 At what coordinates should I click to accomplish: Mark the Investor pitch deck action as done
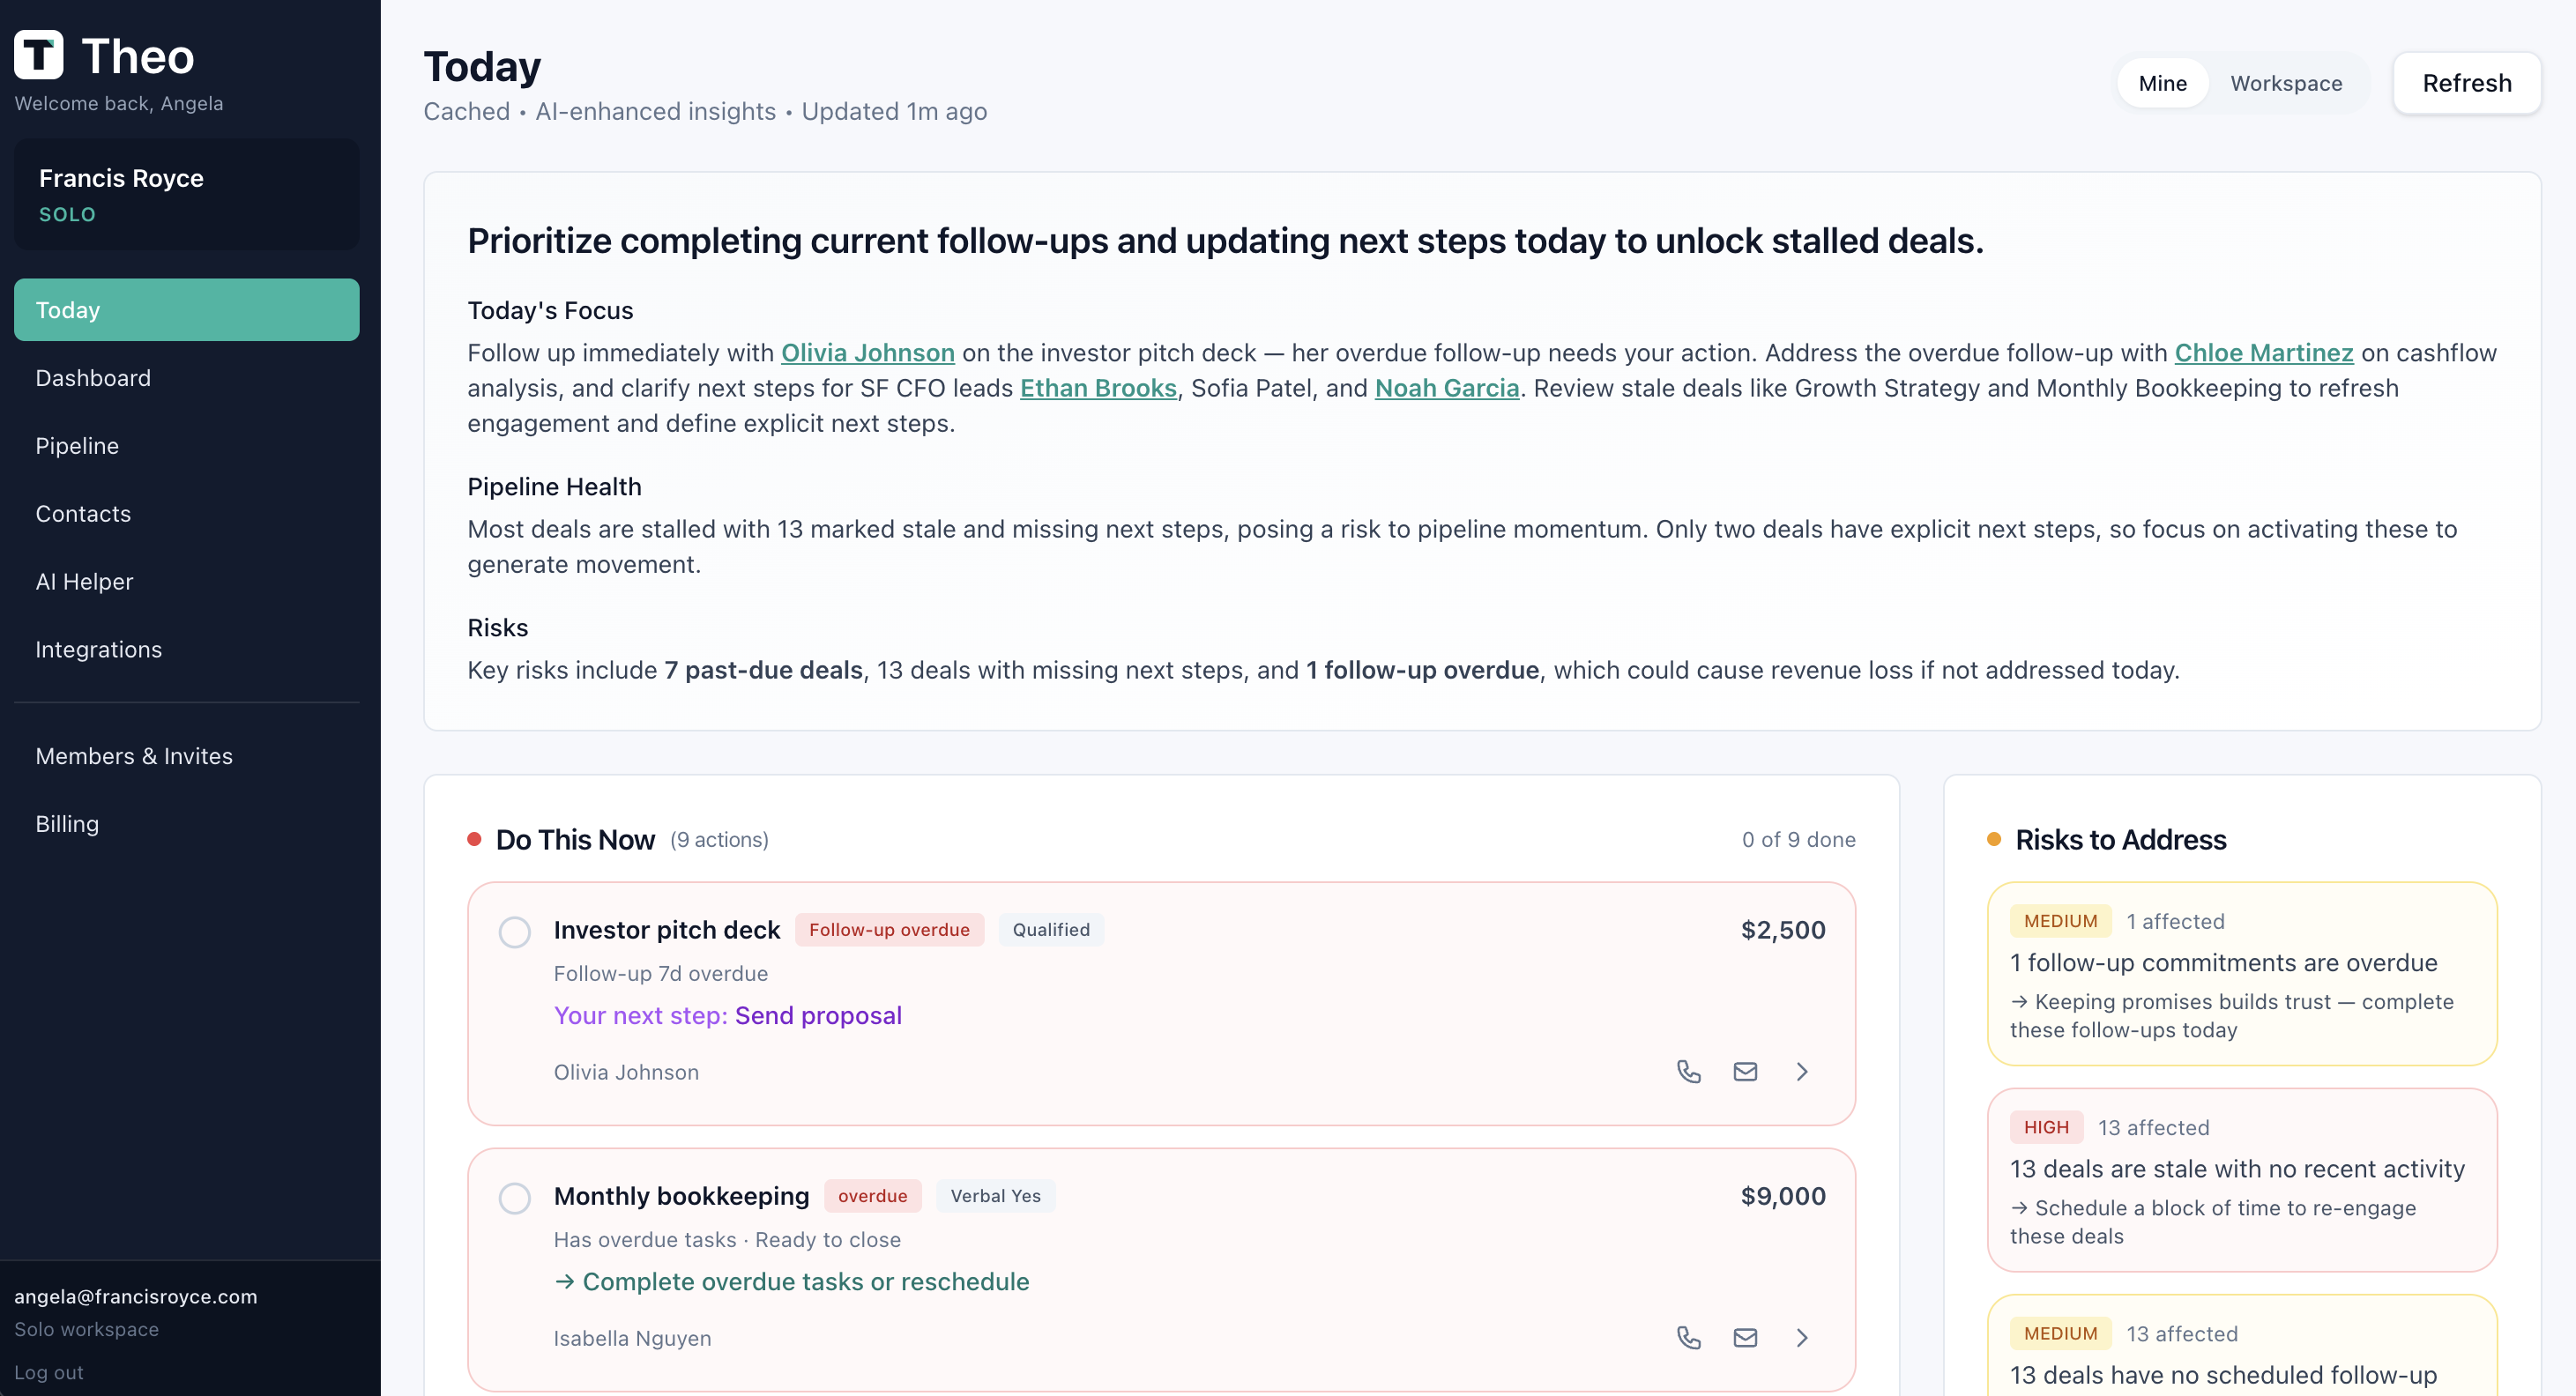pyautogui.click(x=515, y=931)
